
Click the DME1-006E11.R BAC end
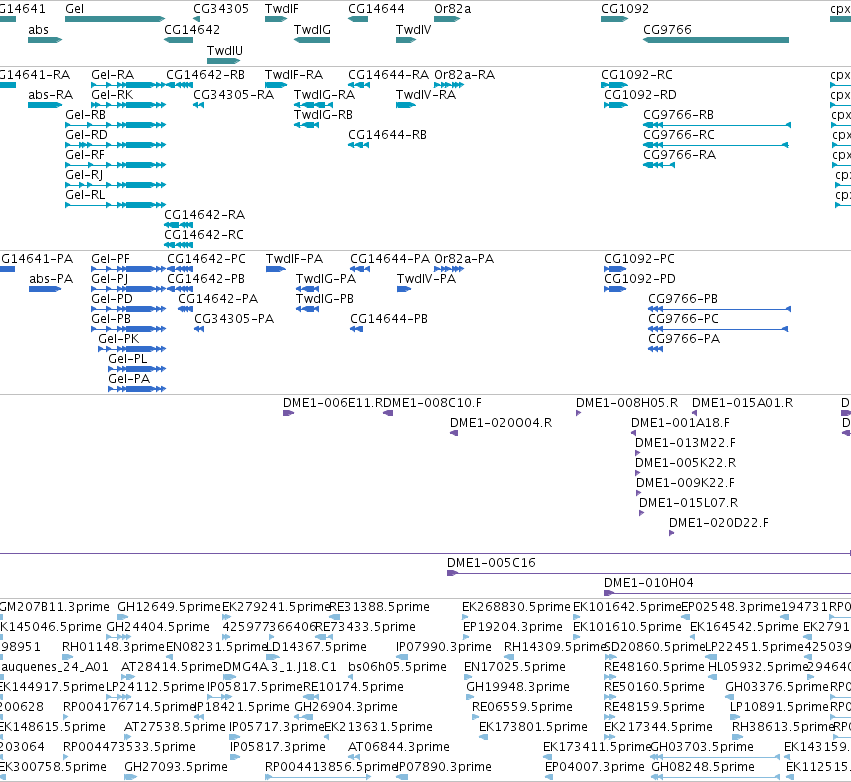(x=288, y=413)
